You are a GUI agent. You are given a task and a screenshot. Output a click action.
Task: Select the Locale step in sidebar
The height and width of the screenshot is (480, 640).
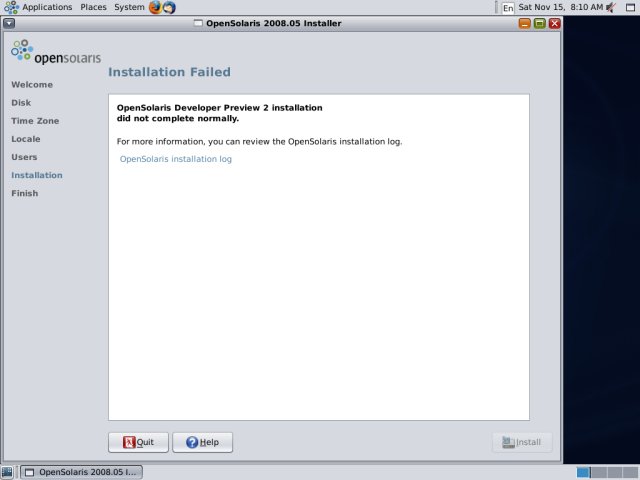pyautogui.click(x=26, y=139)
